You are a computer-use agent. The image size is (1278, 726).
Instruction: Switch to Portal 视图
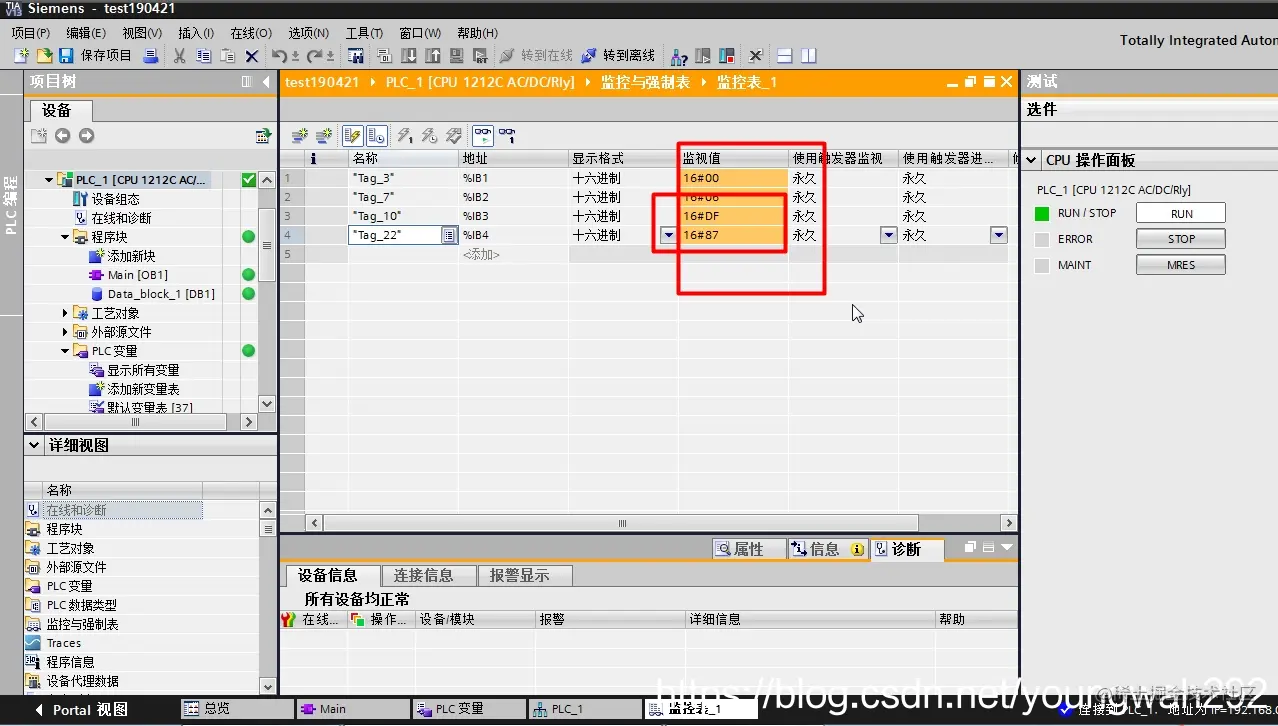[82, 709]
